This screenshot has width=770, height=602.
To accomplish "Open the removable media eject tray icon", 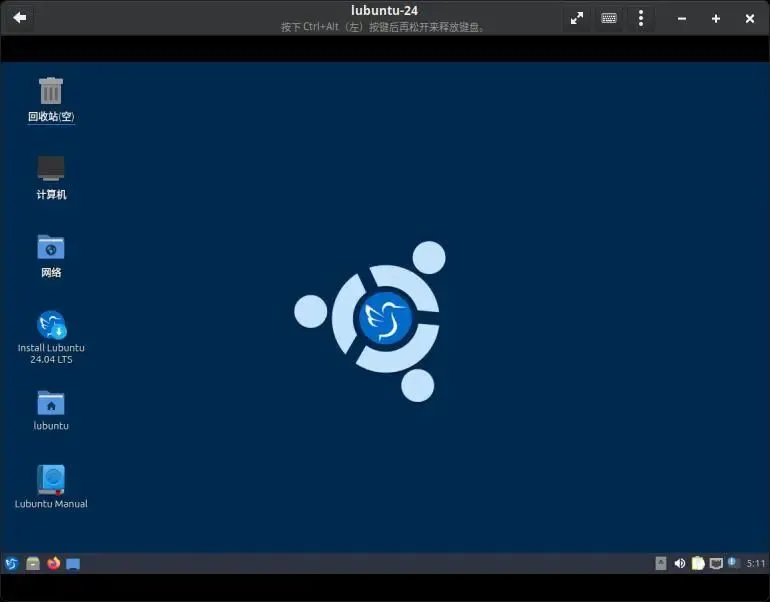I will point(661,563).
